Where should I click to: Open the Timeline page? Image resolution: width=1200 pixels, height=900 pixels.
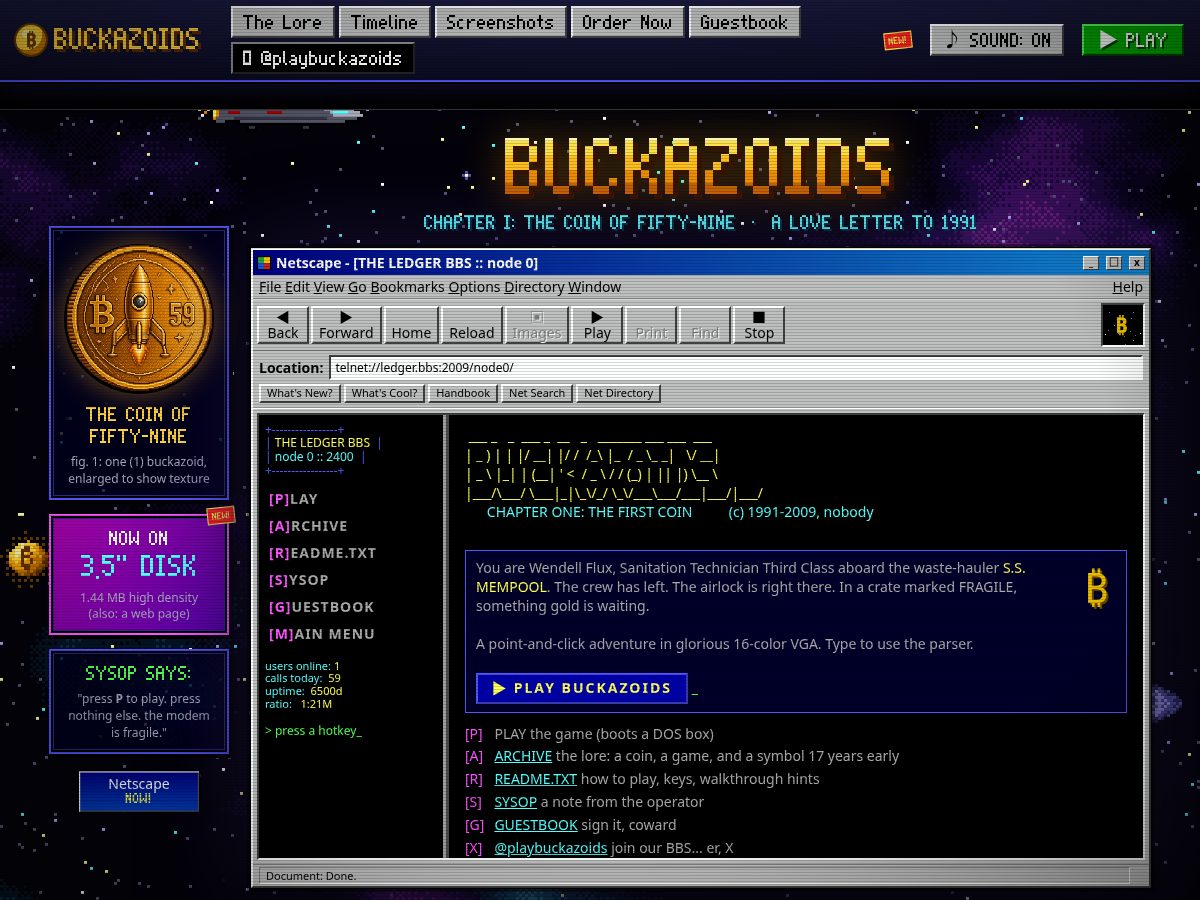pos(385,22)
